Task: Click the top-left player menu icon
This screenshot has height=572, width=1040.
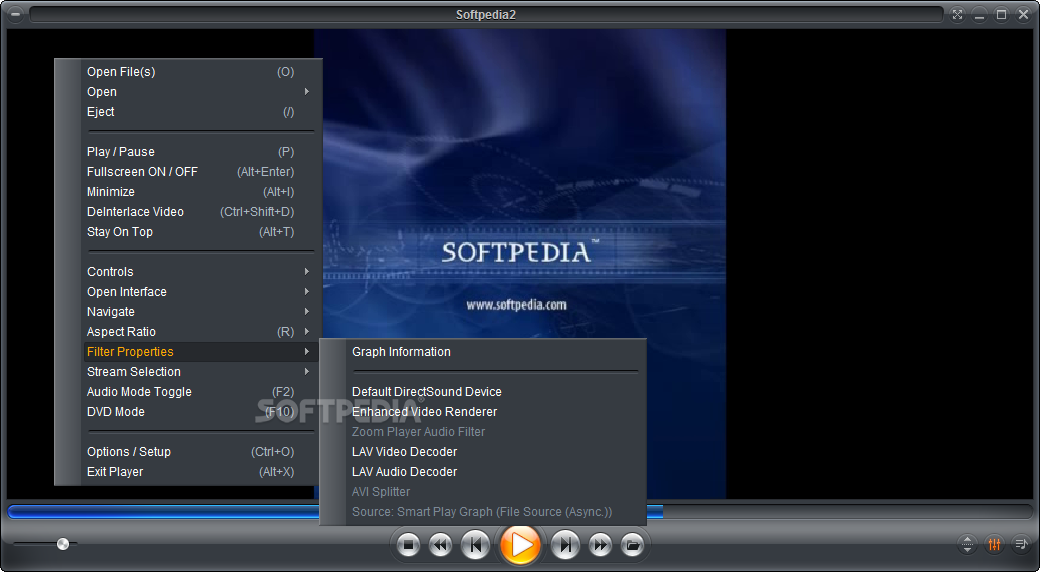Action: coord(15,14)
